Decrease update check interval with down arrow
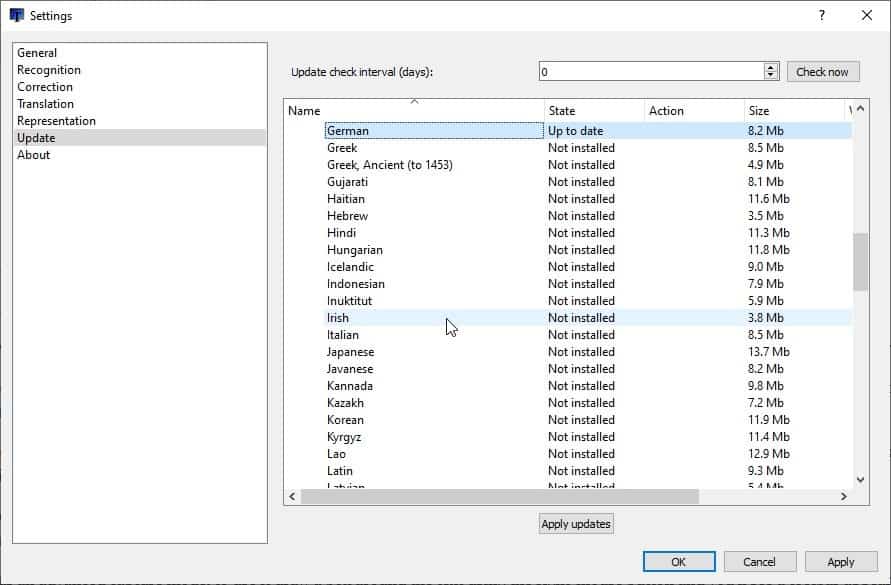Image resolution: width=891 pixels, height=585 pixels. pos(771,76)
